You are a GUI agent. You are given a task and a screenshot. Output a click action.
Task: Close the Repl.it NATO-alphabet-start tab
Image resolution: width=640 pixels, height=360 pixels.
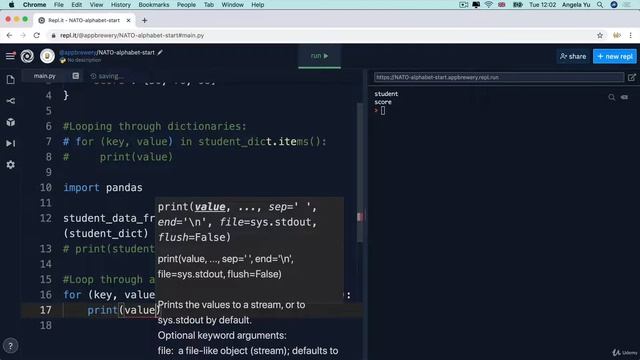point(129,20)
